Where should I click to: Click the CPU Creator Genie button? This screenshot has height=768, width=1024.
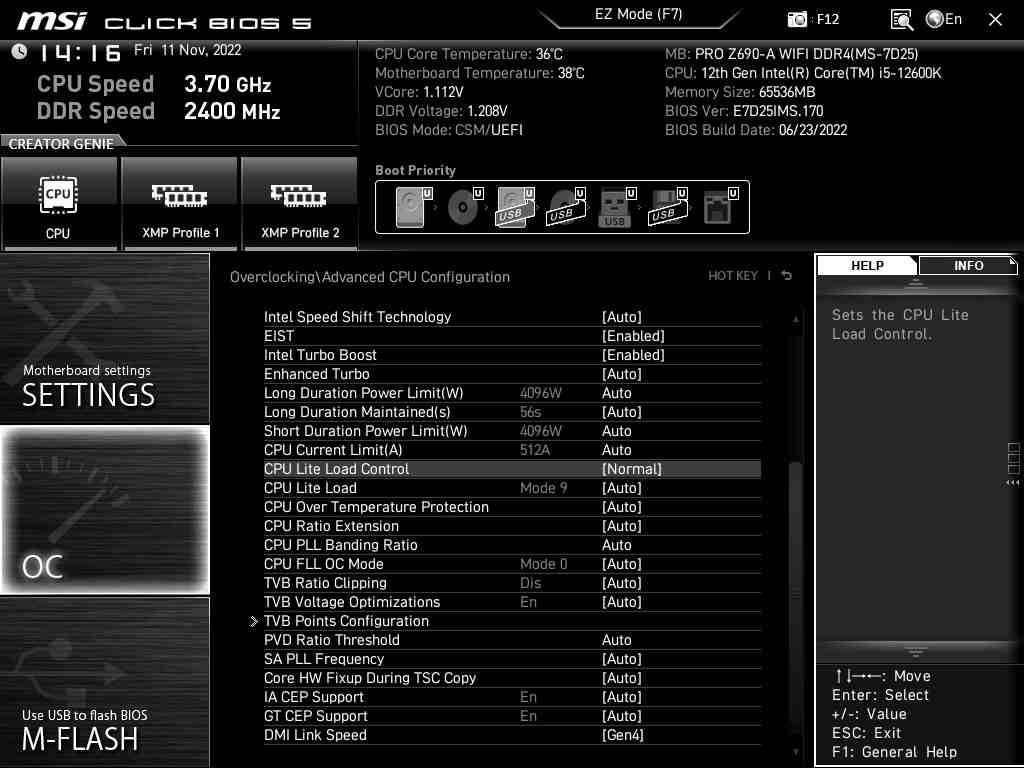tap(59, 203)
